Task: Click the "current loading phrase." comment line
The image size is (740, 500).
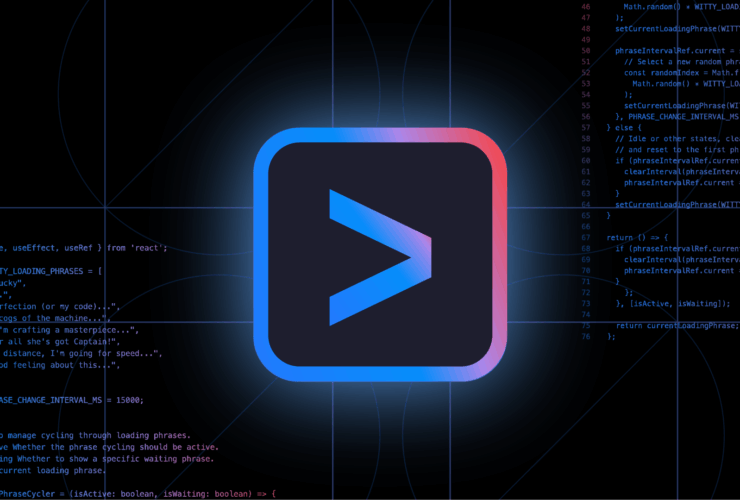Action: pyautogui.click(x=53, y=470)
